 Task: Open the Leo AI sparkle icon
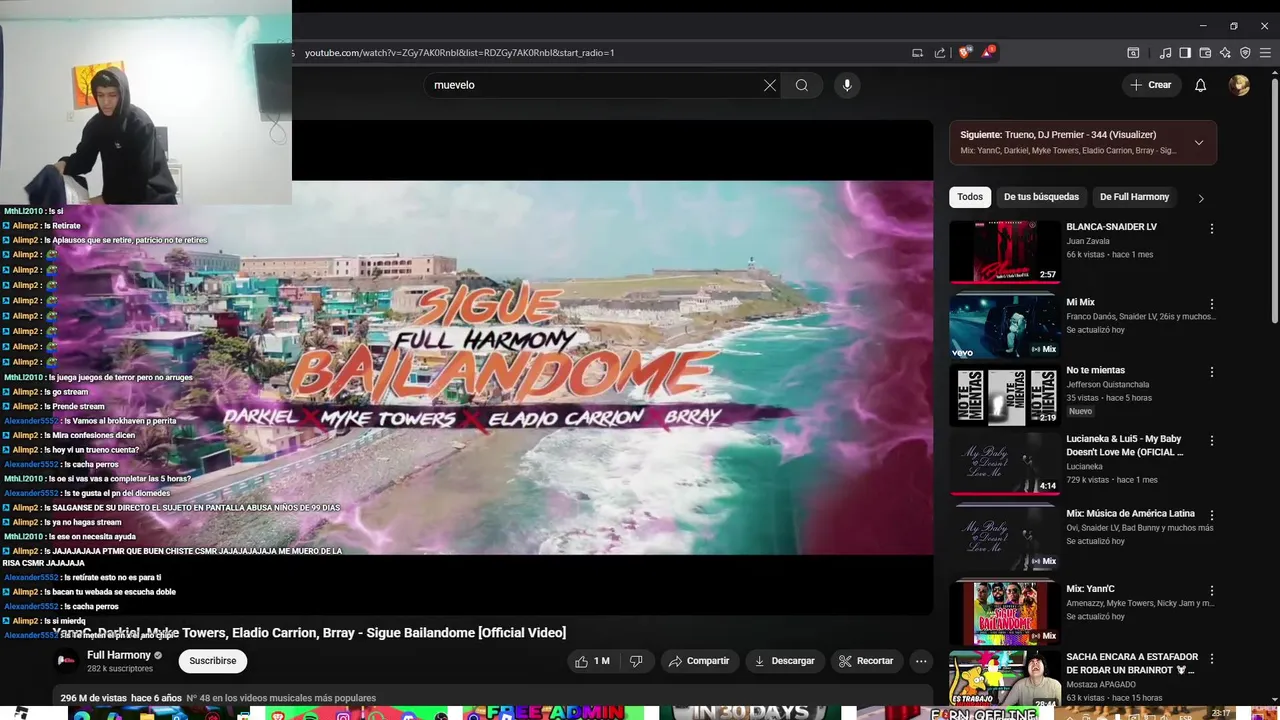click(x=1225, y=53)
